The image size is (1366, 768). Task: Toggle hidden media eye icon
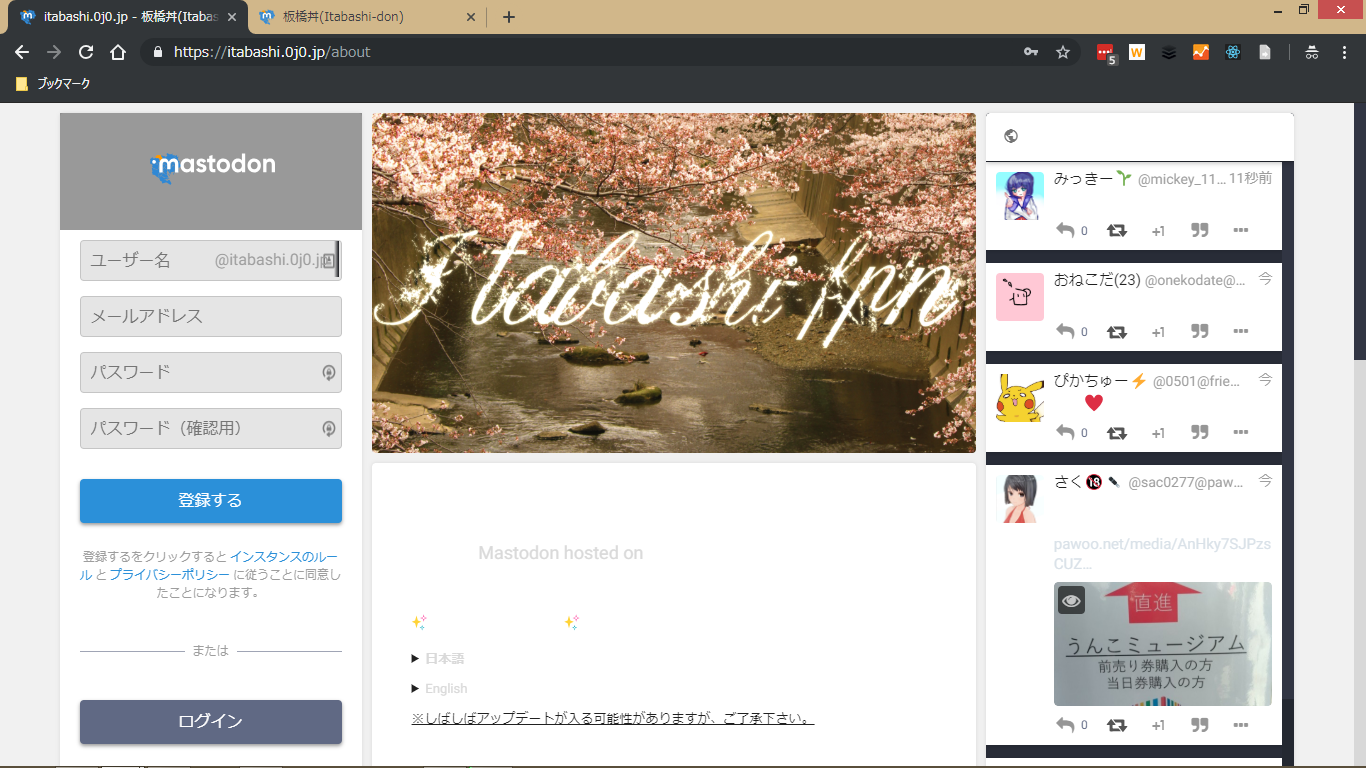1072,600
